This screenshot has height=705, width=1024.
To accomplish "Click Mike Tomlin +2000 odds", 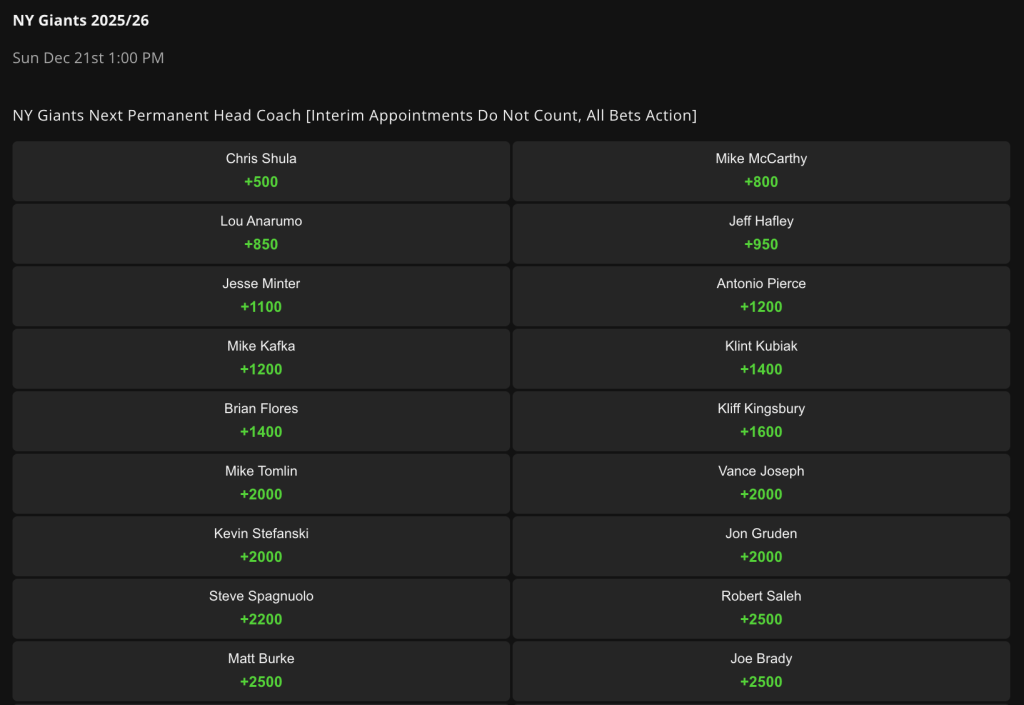I will 261,483.
